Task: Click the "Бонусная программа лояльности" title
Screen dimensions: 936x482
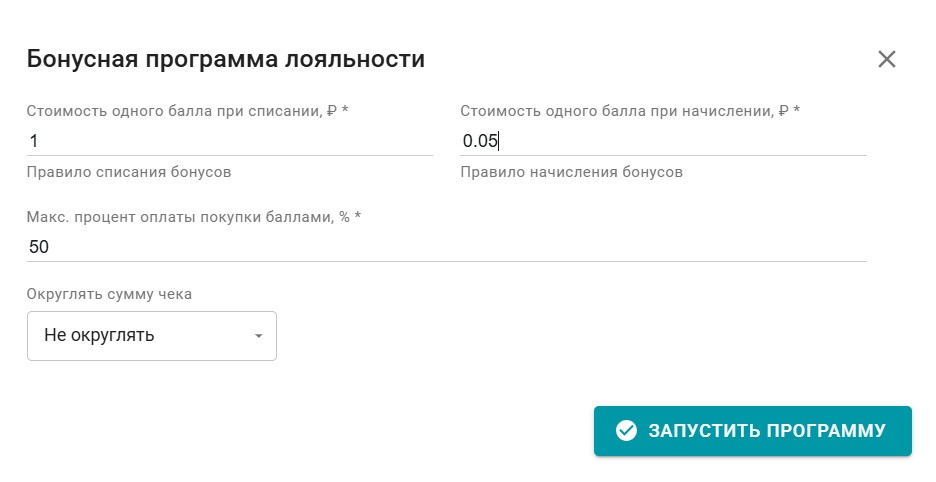Action: [x=226, y=59]
